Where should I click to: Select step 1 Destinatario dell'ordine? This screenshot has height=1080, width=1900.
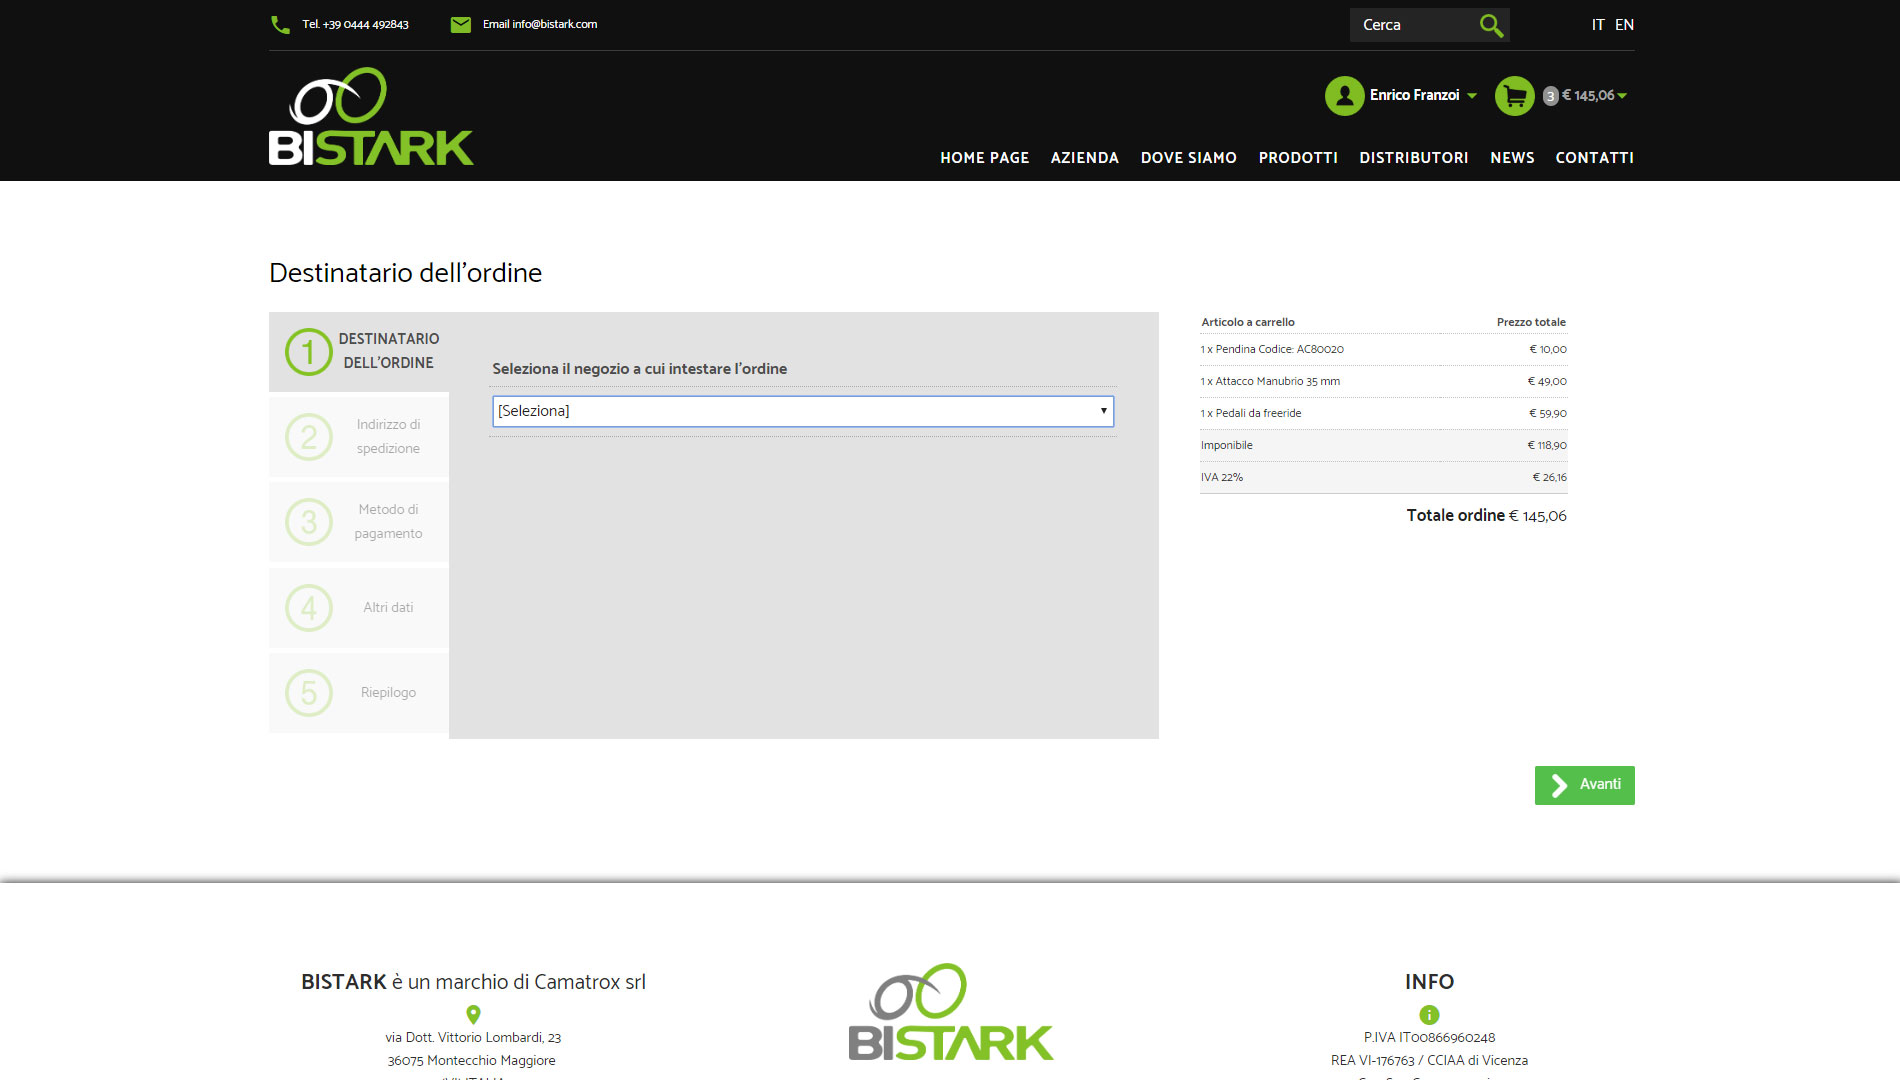[x=360, y=351]
